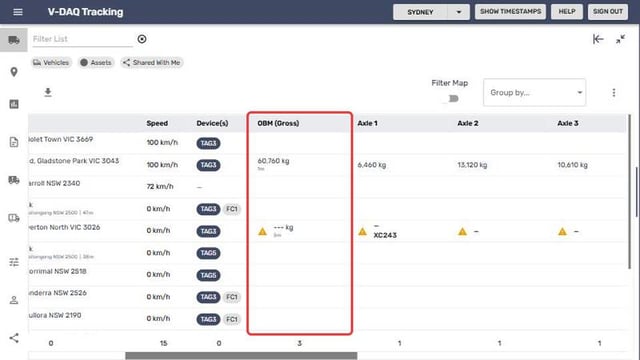Sort by Axle 1 column header
The image size is (640, 360).
tap(367, 123)
